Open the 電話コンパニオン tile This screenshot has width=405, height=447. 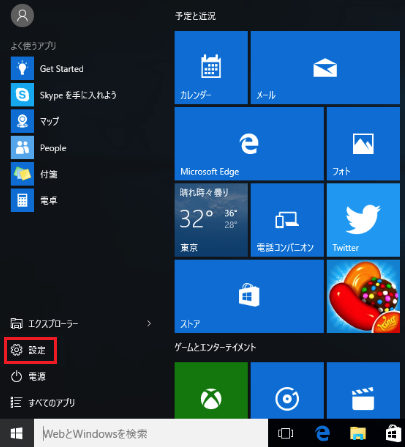(287, 220)
